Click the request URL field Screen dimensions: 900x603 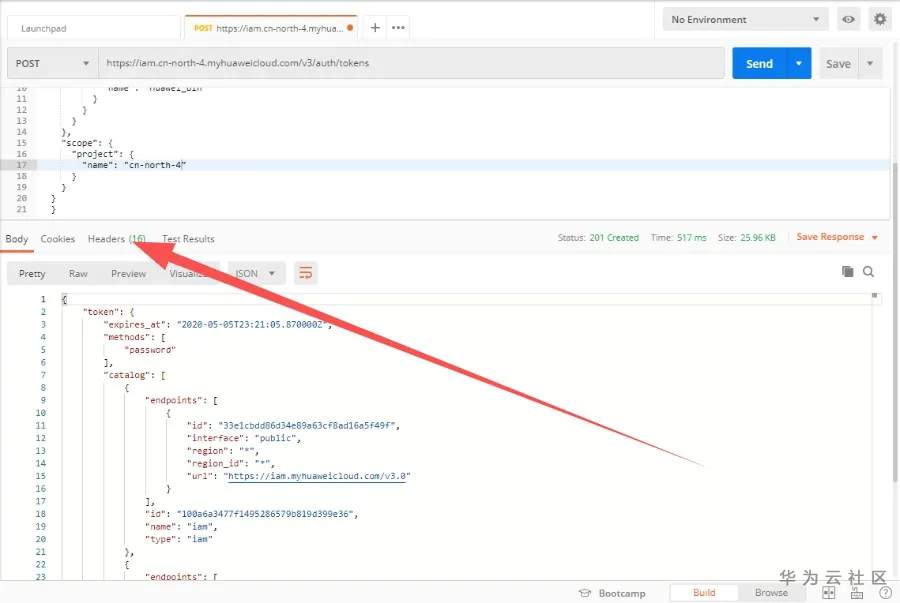tap(410, 63)
